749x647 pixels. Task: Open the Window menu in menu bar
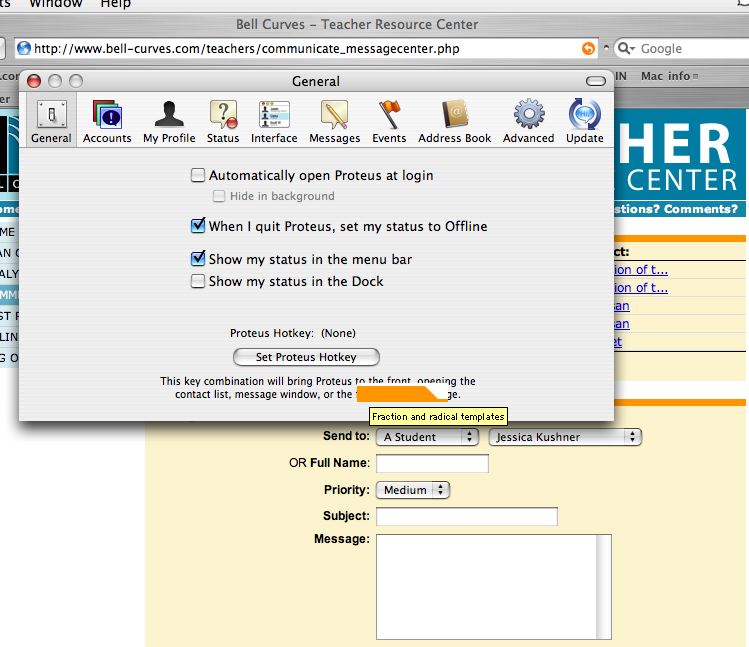point(56,4)
